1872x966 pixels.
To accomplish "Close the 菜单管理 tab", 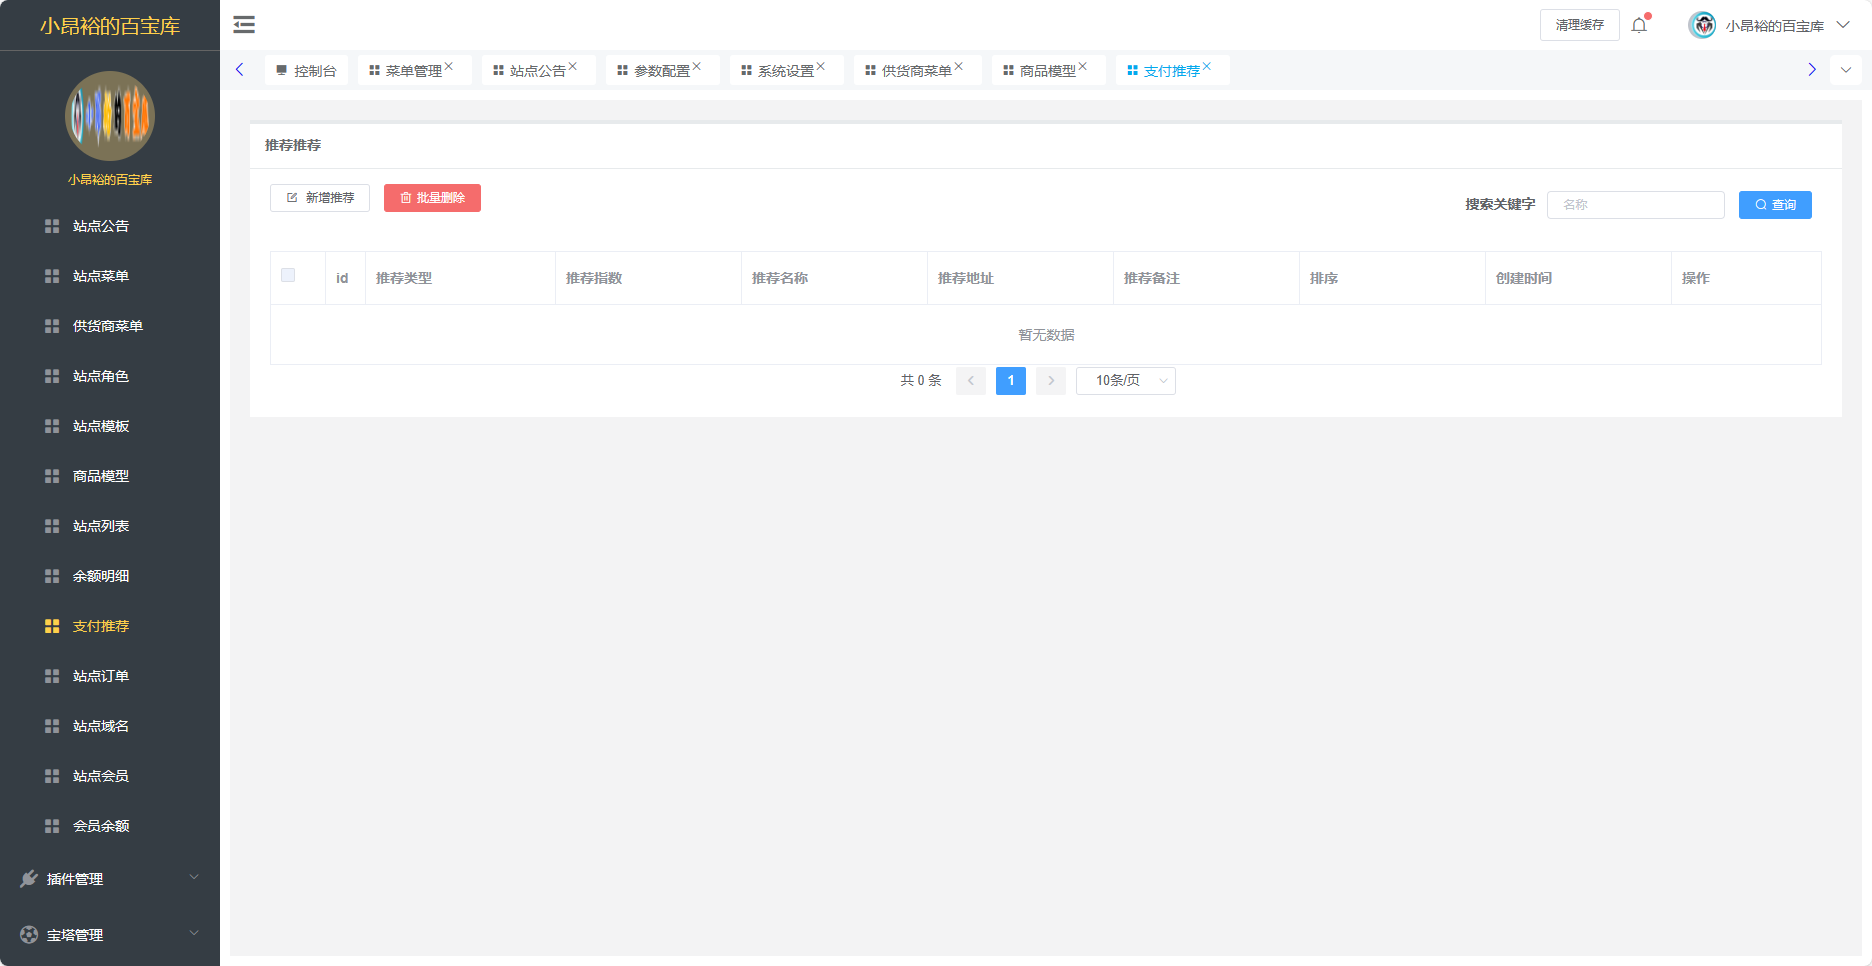I will tap(449, 67).
